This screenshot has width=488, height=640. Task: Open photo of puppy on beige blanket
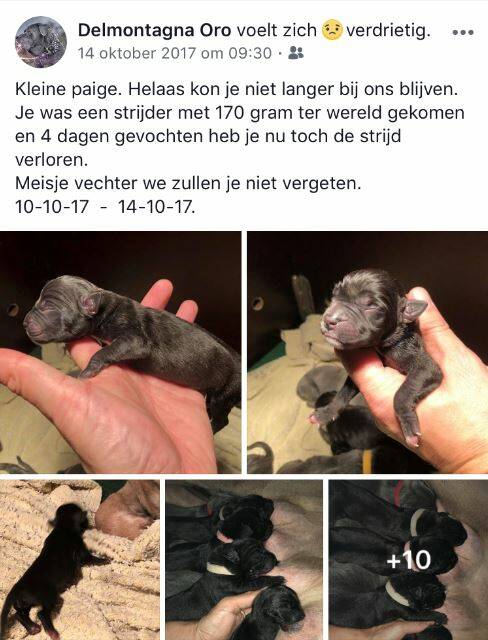coord(80,560)
